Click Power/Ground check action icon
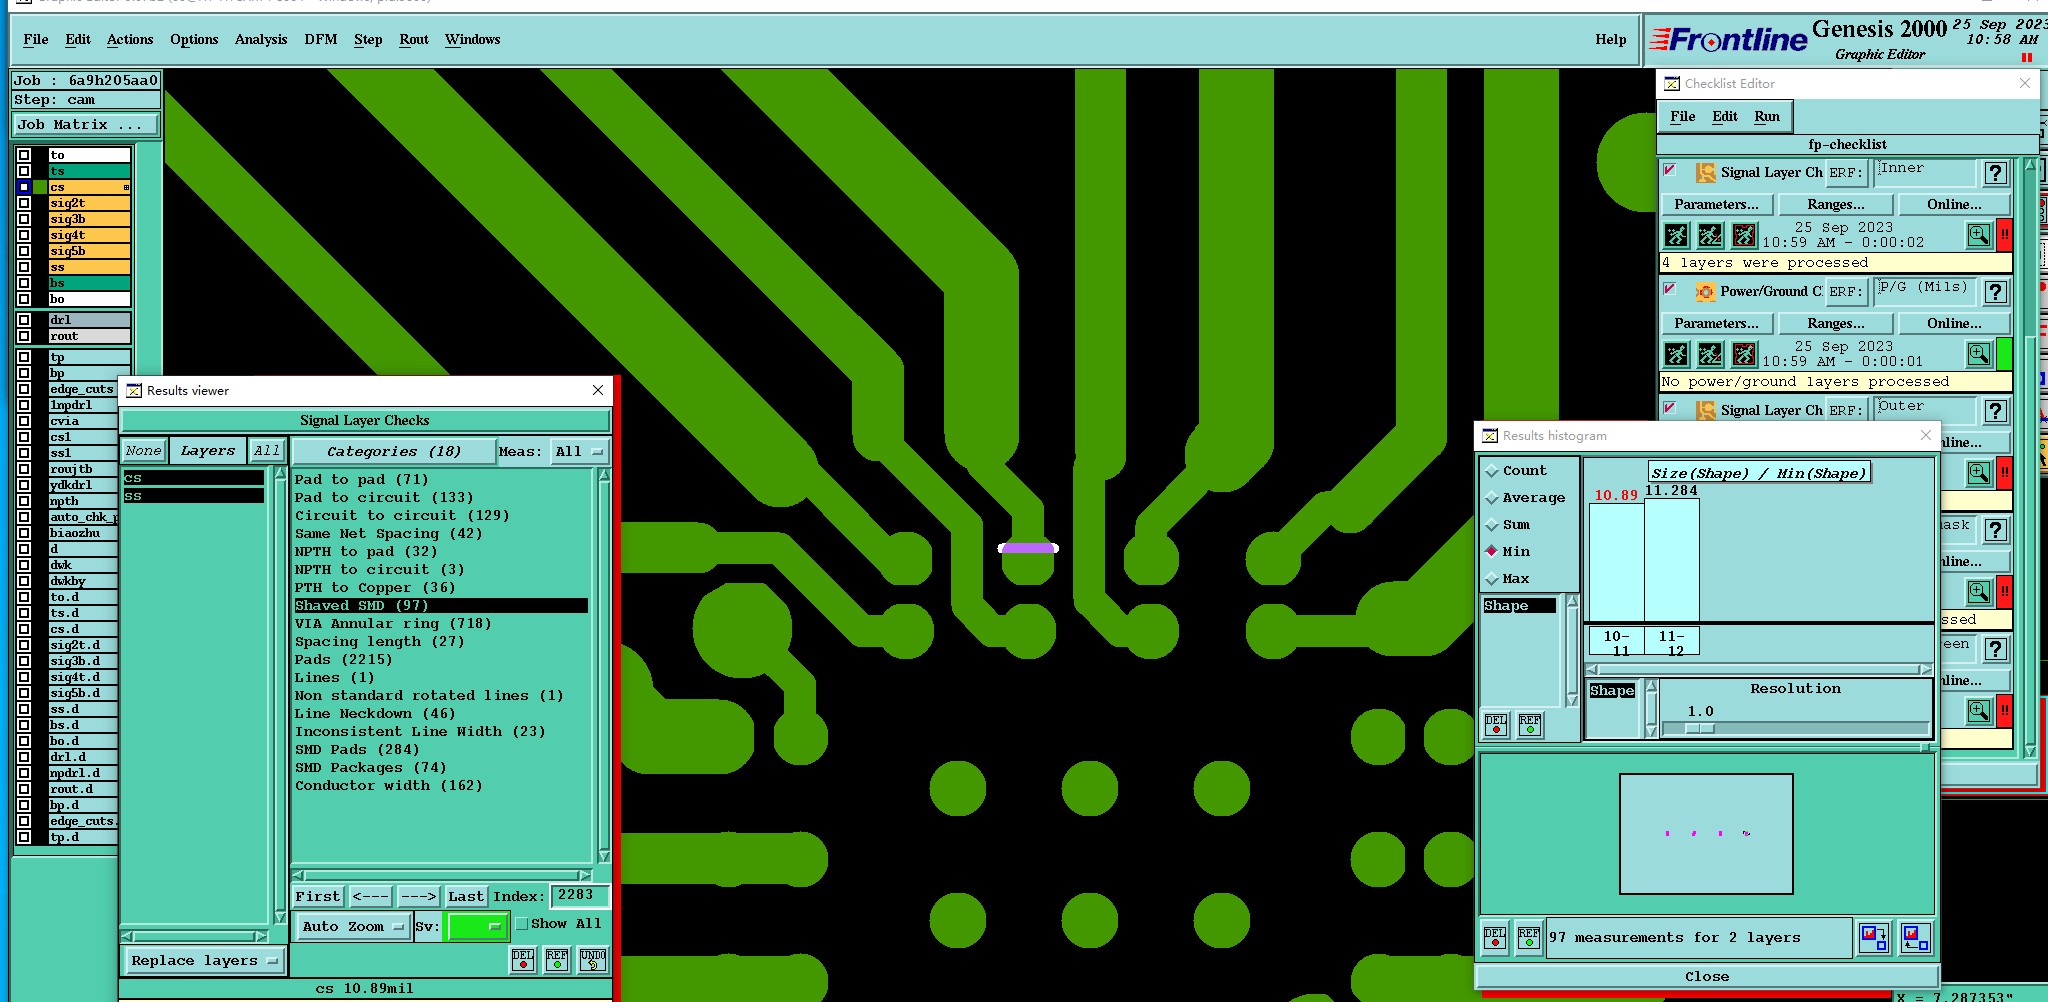 (1705, 292)
